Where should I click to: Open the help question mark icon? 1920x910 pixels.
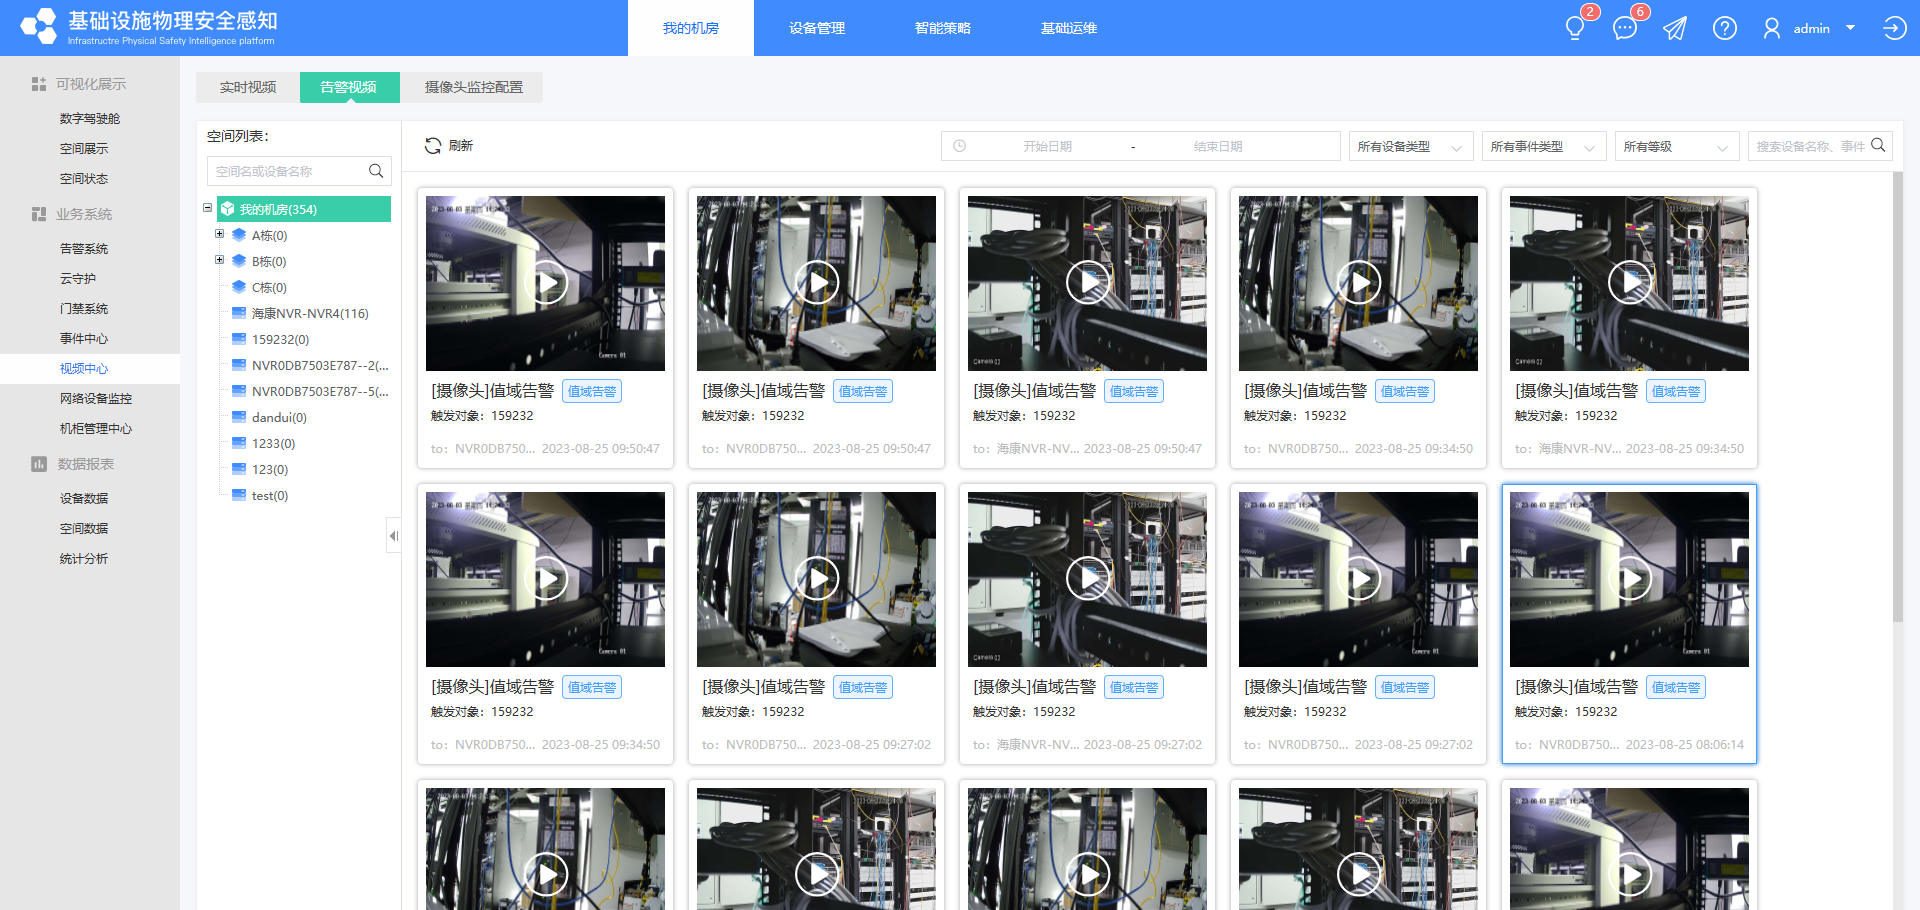click(1725, 28)
